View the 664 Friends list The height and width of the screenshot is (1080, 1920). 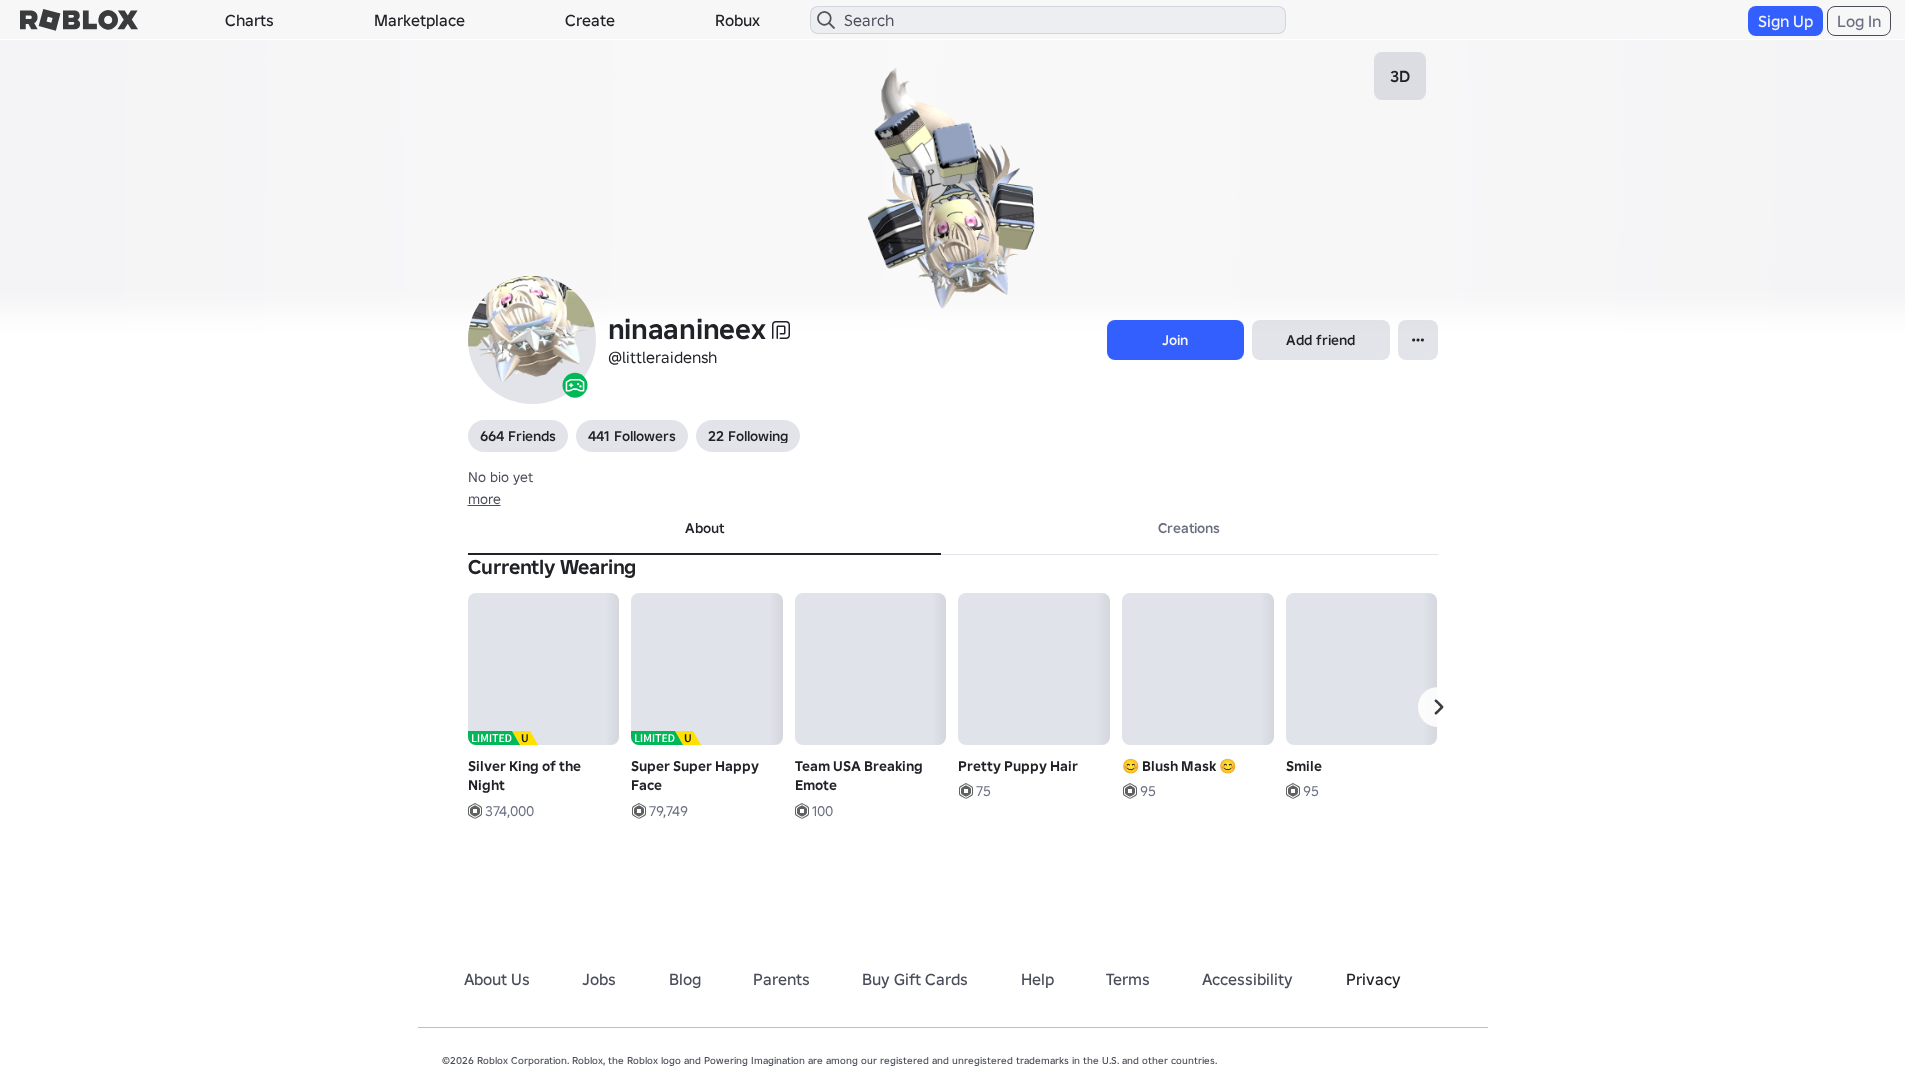click(x=518, y=436)
